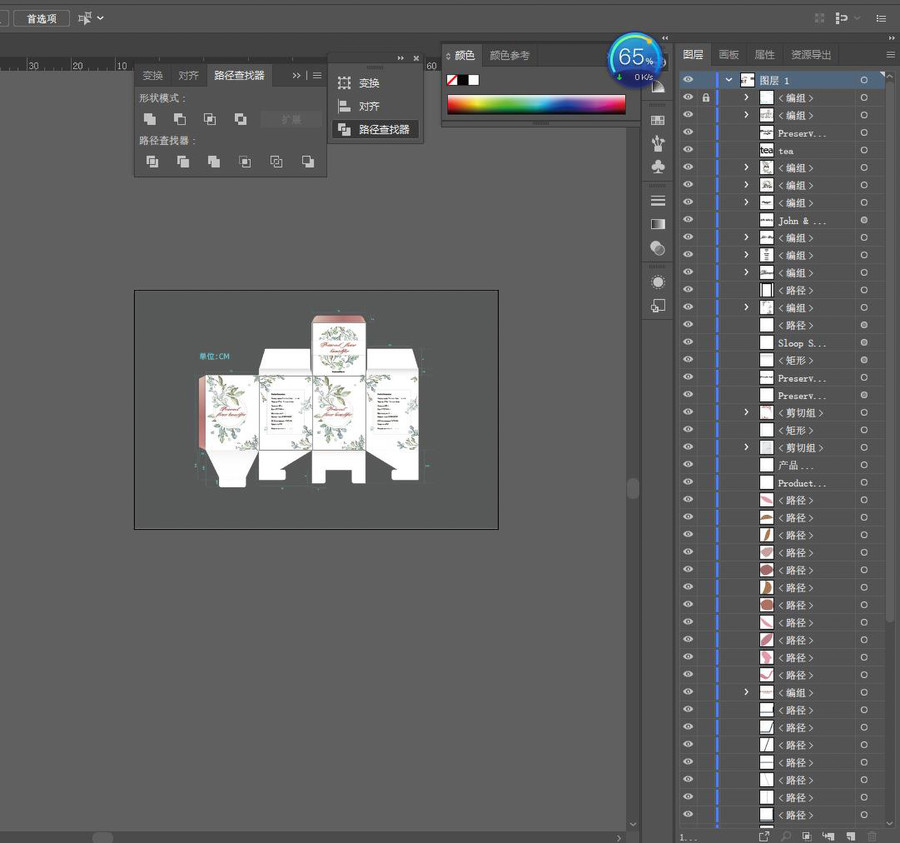Click the None color swatch in Color panel
Image resolution: width=900 pixels, height=843 pixels.
click(452, 80)
